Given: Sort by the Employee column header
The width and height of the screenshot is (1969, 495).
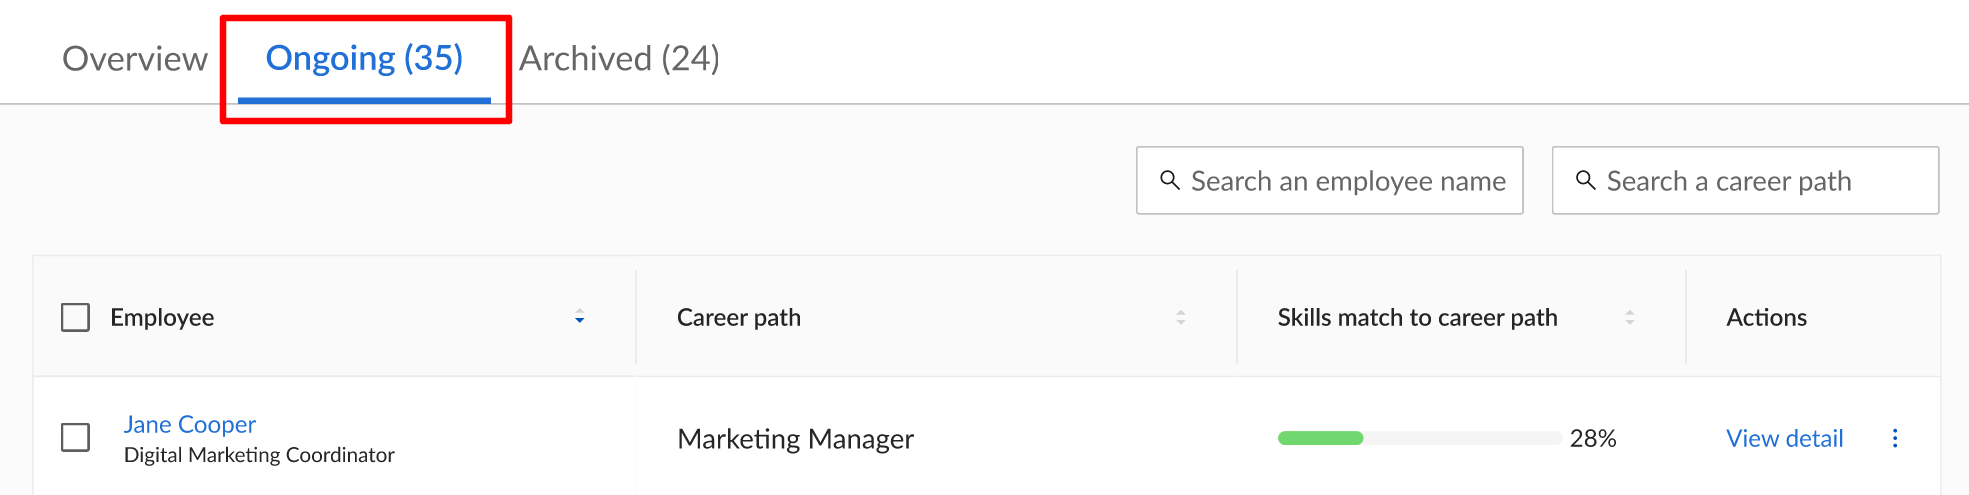Looking at the screenshot, I should point(162,317).
